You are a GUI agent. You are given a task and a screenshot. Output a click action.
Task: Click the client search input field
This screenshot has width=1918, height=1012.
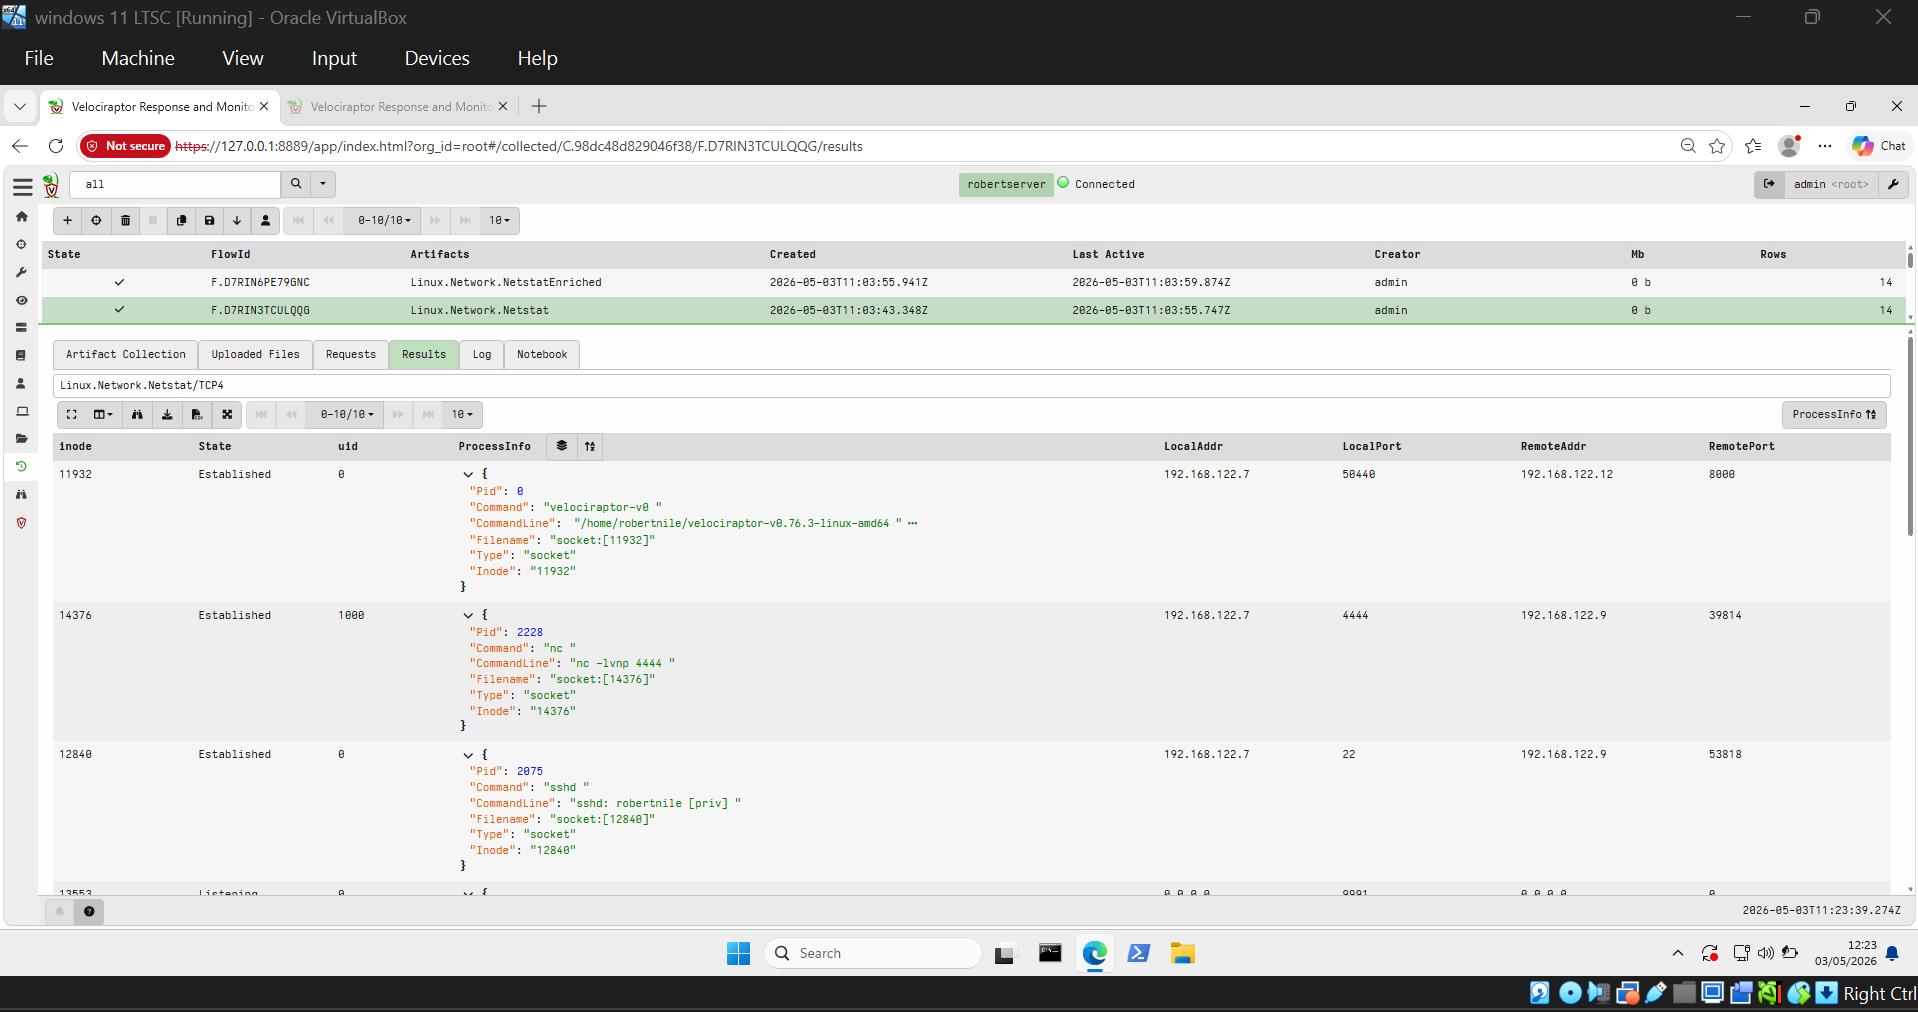(175, 184)
